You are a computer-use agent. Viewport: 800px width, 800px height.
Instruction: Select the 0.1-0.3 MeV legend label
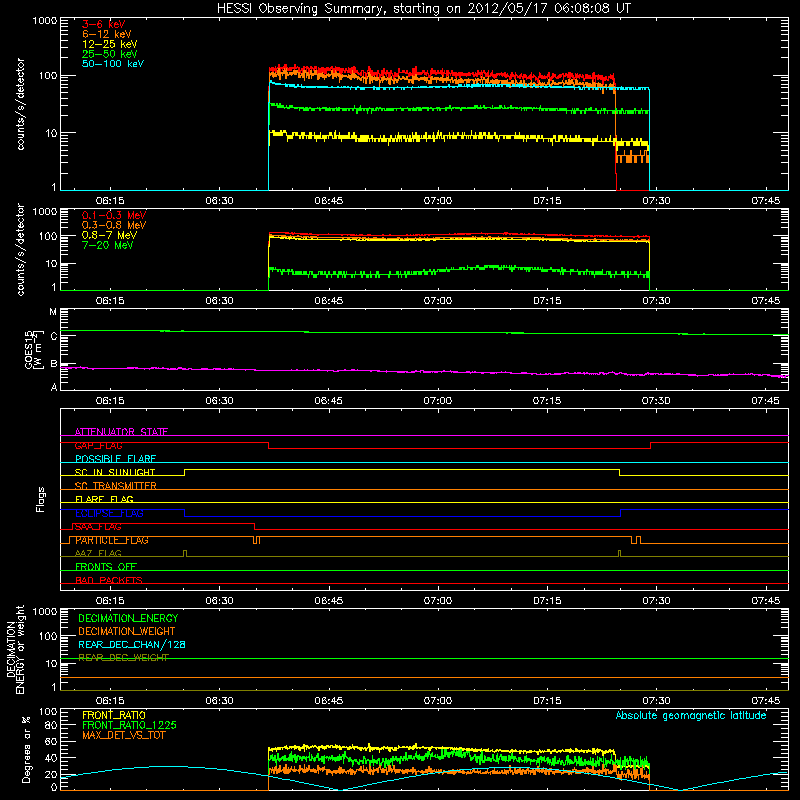(x=114, y=215)
